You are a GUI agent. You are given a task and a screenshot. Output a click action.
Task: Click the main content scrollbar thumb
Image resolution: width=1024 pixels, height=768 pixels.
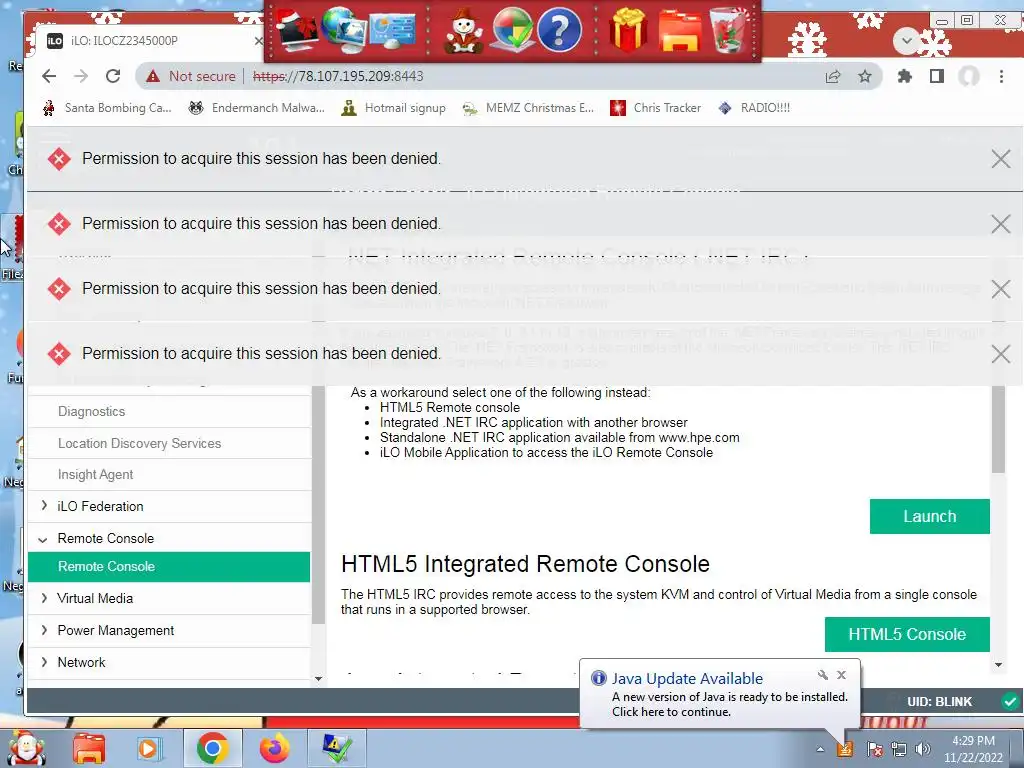click(x=998, y=429)
